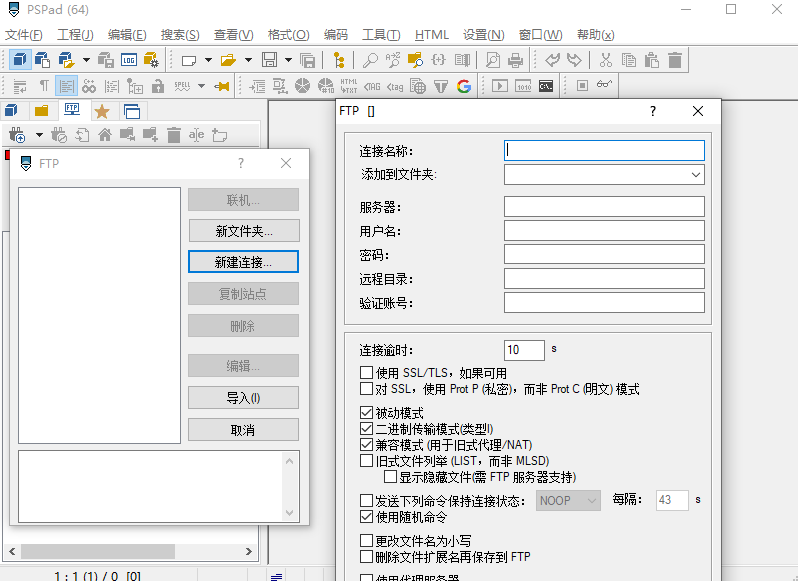Check the Prot P (私密) mode option
The width and height of the screenshot is (798, 581).
coord(366,389)
